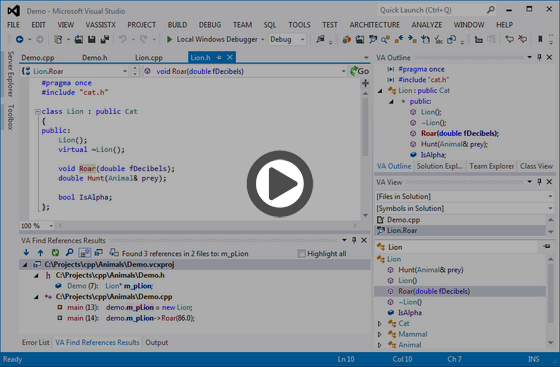Pin the VA Find References Results panel
Viewport: 560px width, 367px height.
[354, 240]
